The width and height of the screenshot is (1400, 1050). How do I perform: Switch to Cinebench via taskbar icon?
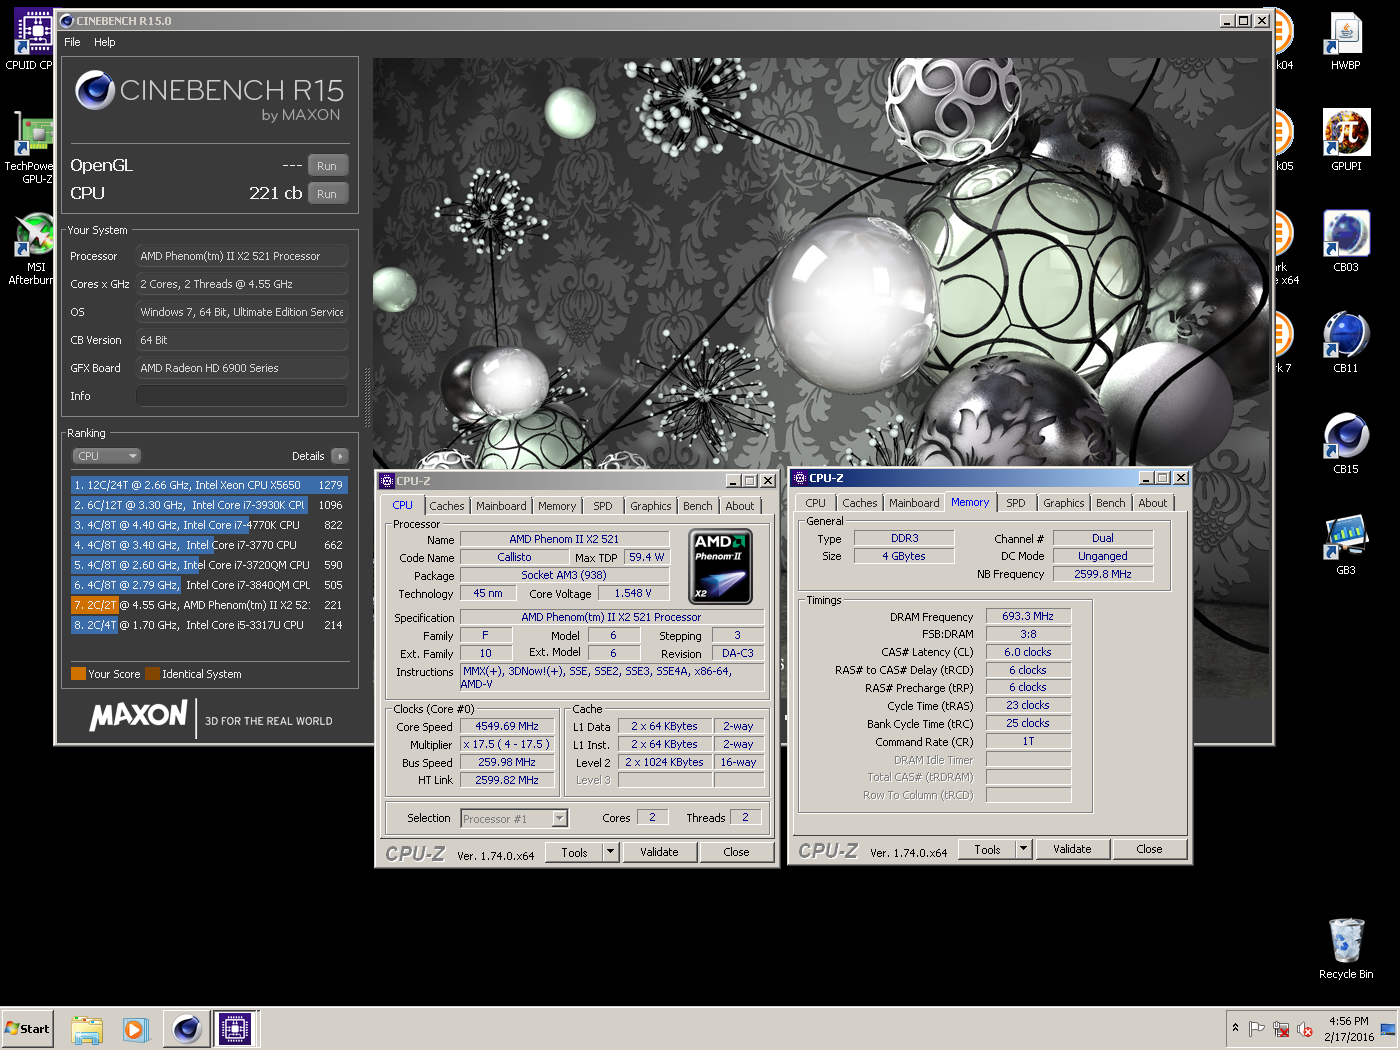click(x=187, y=1029)
